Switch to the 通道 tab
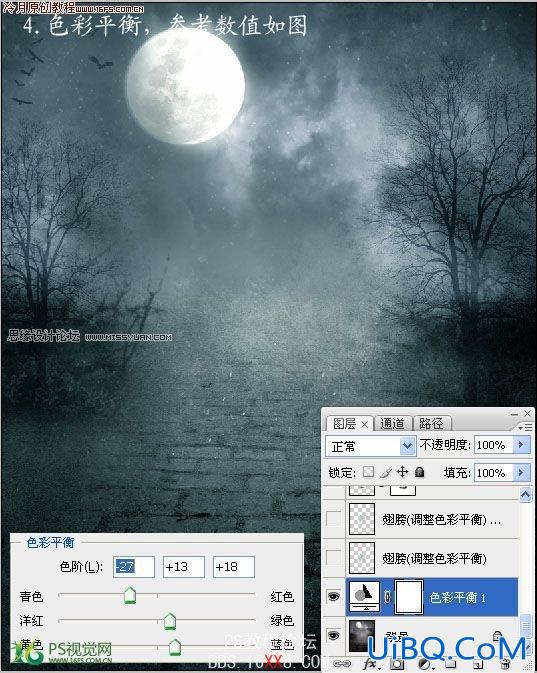This screenshot has height=673, width=537. coord(392,424)
